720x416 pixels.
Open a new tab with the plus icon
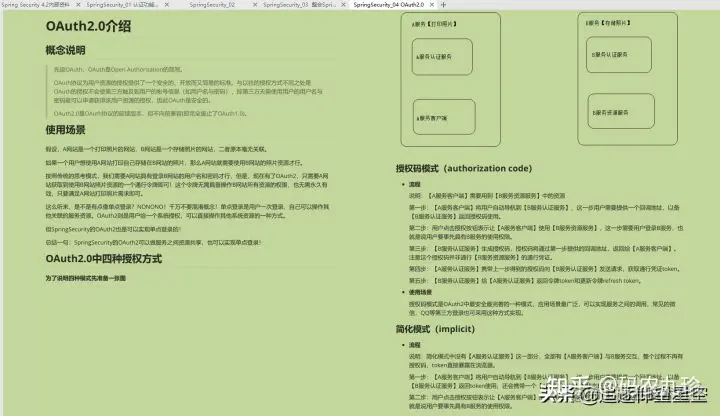coord(443,5)
